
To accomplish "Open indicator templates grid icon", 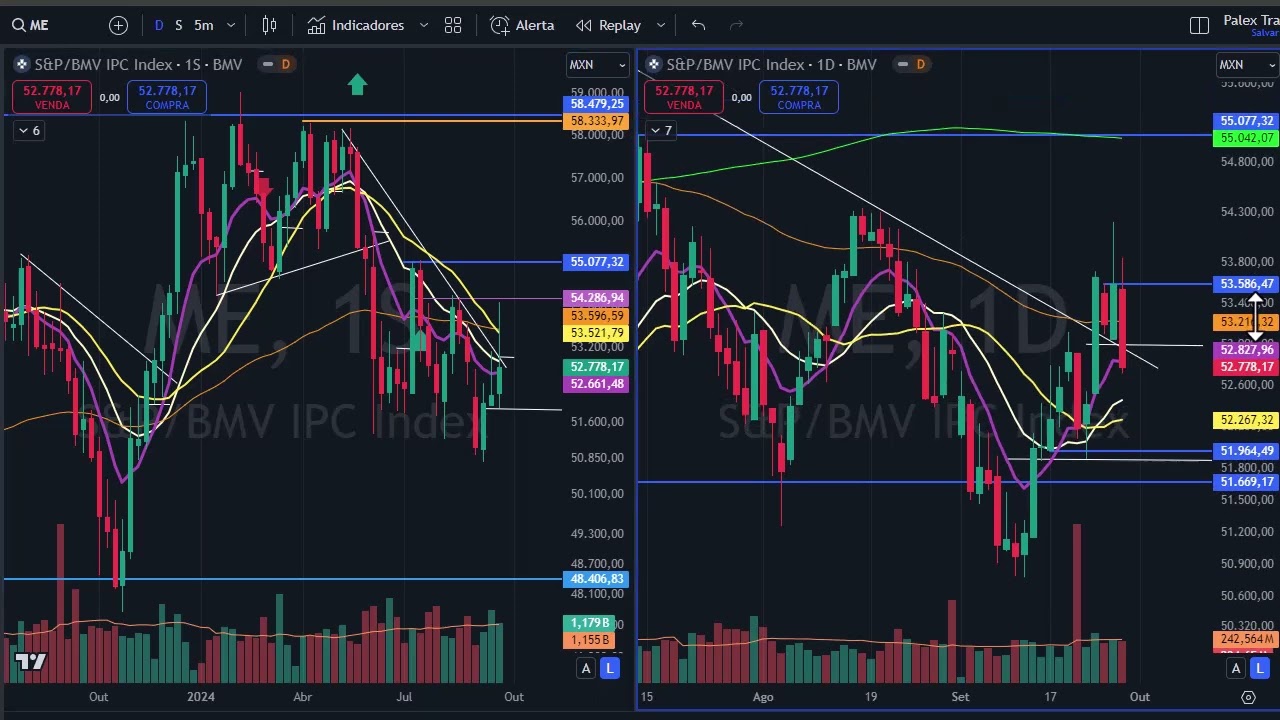I will pos(453,25).
